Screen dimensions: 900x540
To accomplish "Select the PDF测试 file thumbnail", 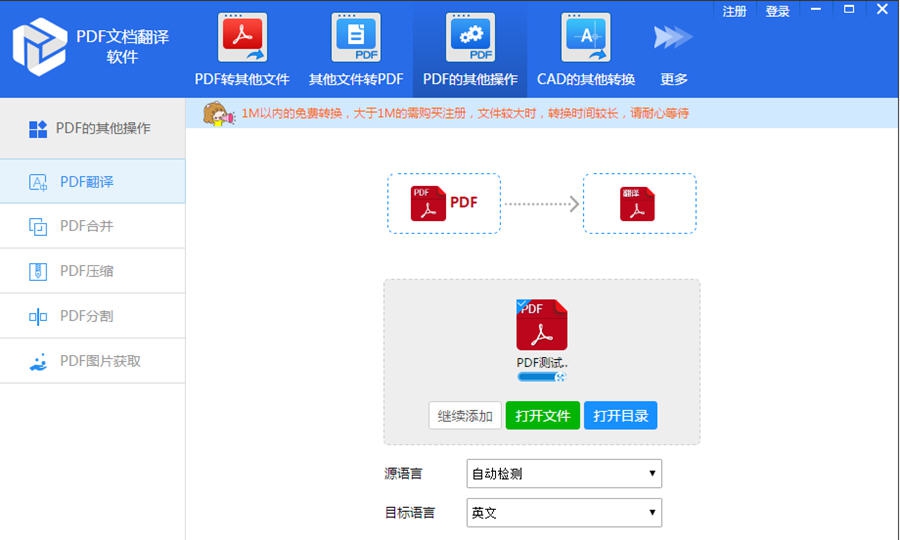I will (x=541, y=325).
